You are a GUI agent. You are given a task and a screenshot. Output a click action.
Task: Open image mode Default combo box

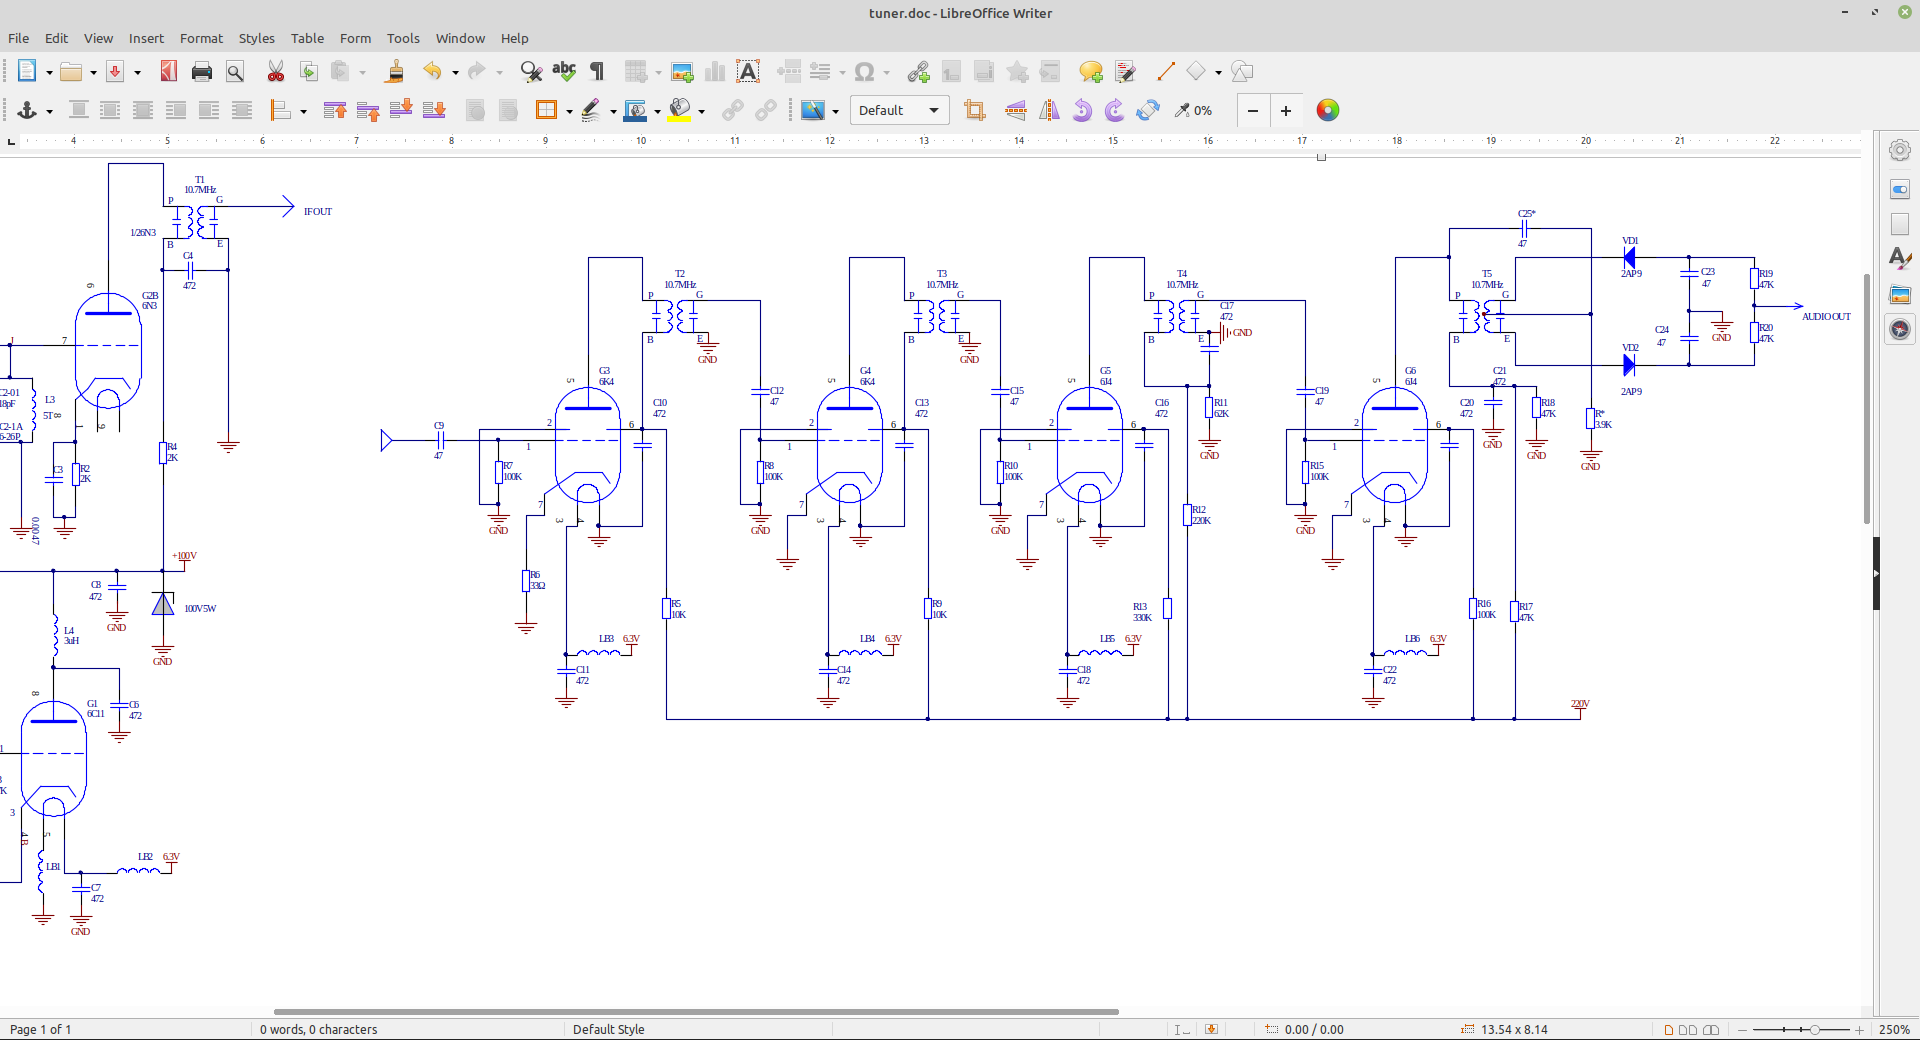tap(899, 110)
